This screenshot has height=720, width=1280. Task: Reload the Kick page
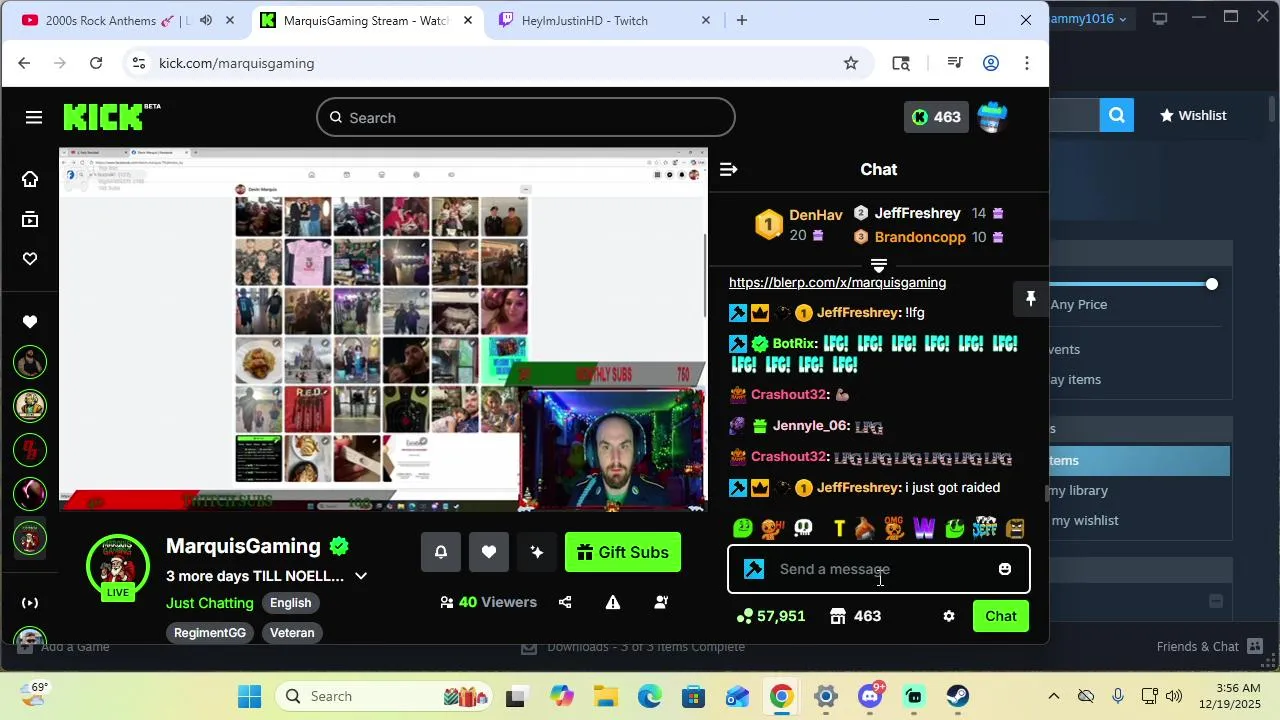click(x=96, y=63)
